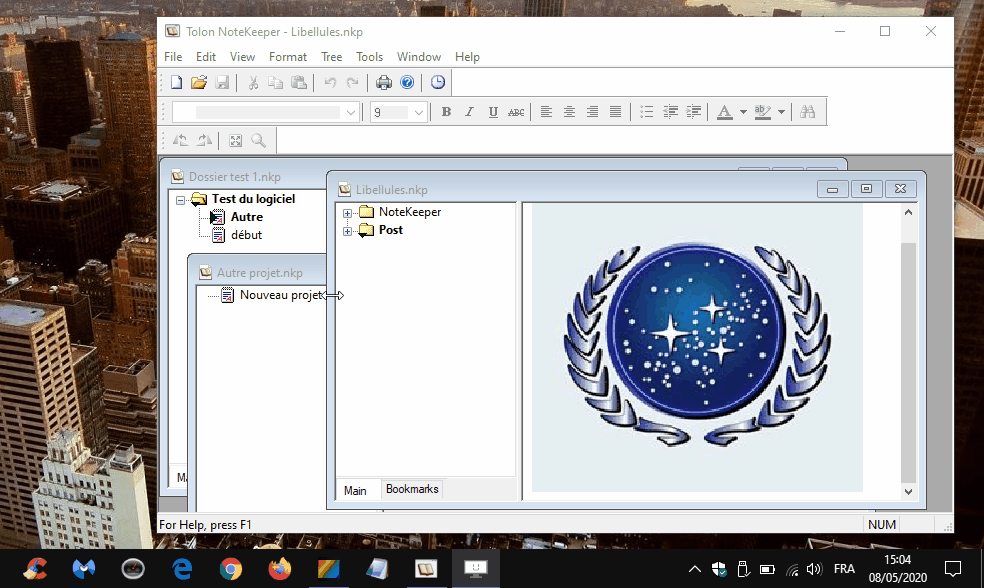This screenshot has height=588, width=984.
Task: Click scrollbar down arrow in note pane
Action: pos(908,492)
